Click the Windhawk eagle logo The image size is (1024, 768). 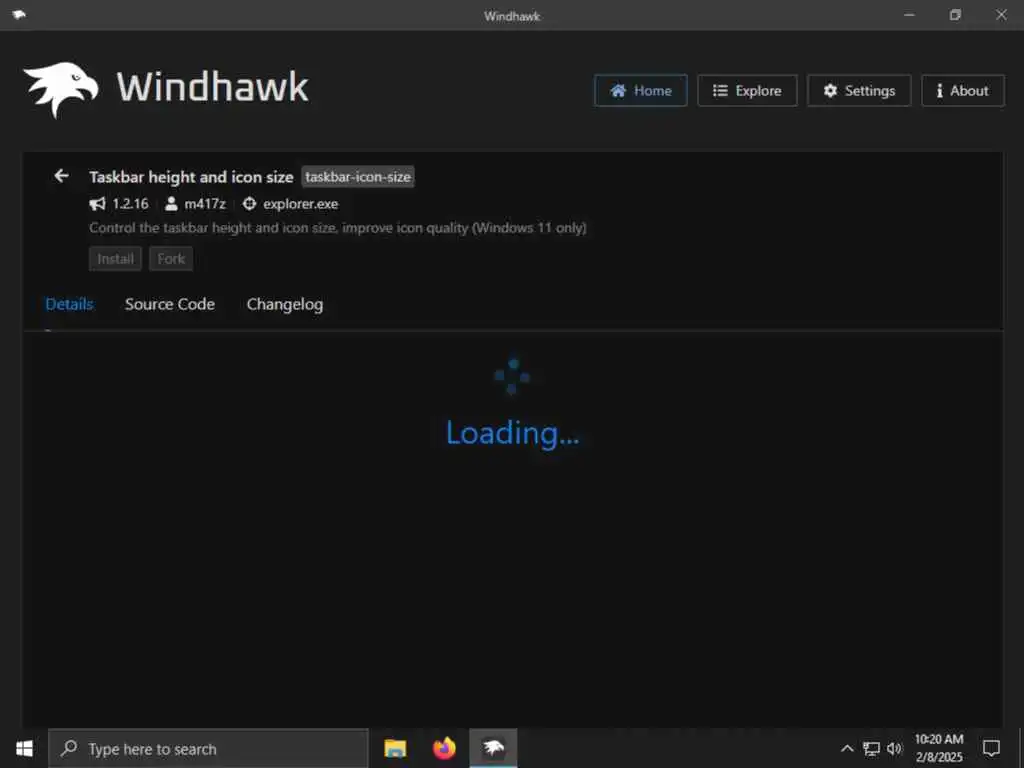(61, 89)
